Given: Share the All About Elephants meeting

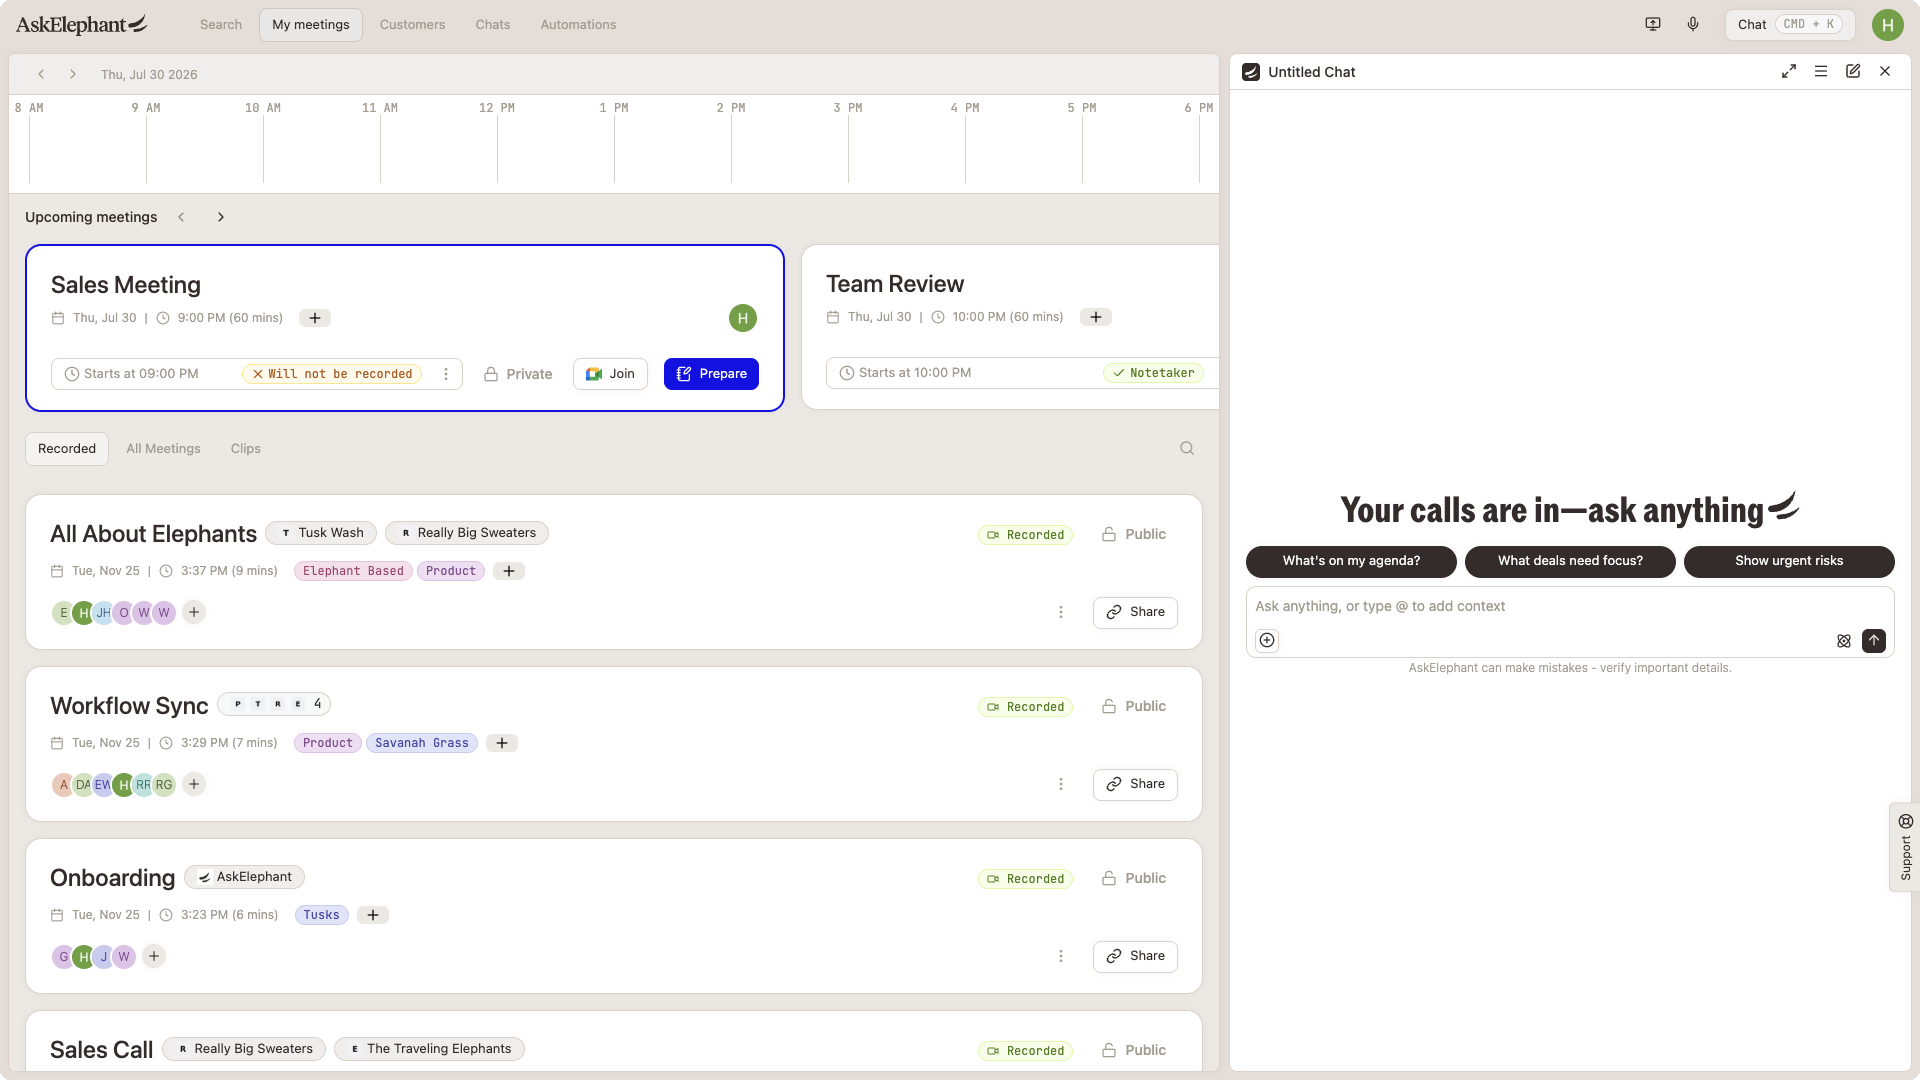Looking at the screenshot, I should 1135,612.
